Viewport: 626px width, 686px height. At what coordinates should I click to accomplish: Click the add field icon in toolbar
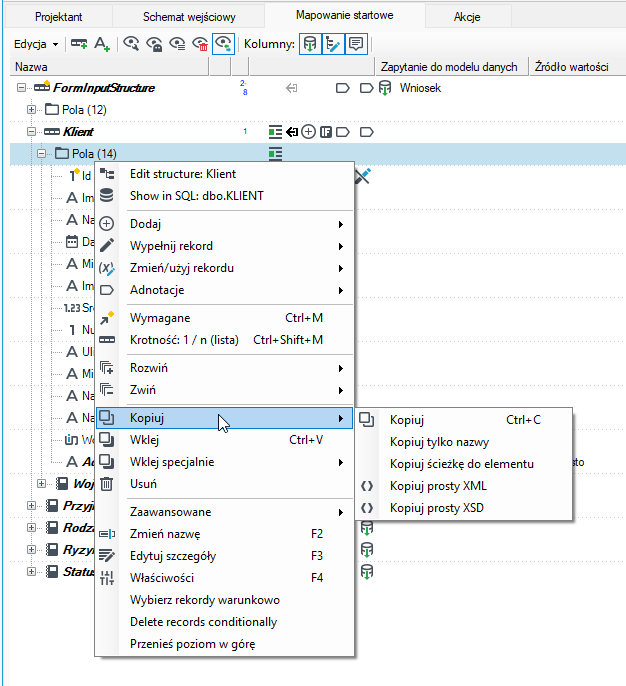click(x=79, y=44)
